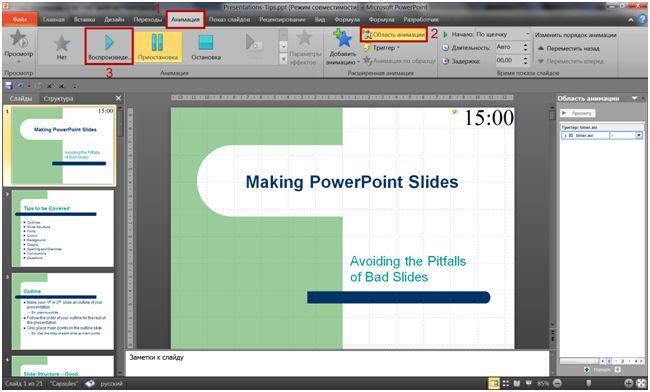Select slide 3 thumbnail Outline

(x=63, y=311)
